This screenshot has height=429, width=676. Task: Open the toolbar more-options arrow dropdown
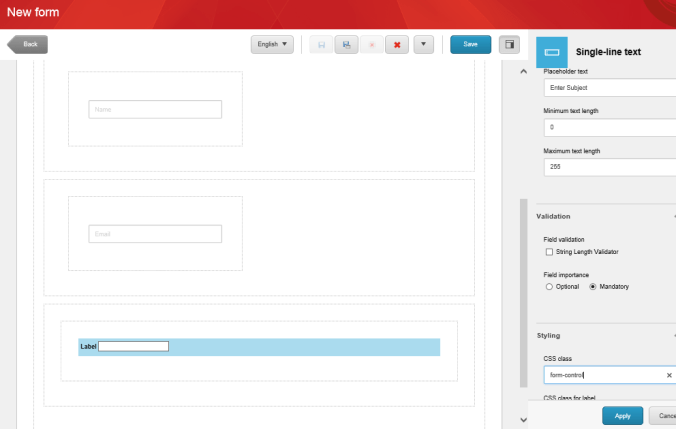click(x=423, y=45)
